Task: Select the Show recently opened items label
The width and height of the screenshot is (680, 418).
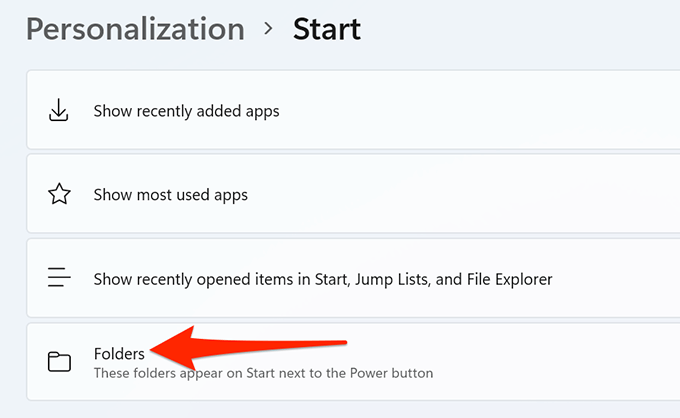Action: point(322,279)
